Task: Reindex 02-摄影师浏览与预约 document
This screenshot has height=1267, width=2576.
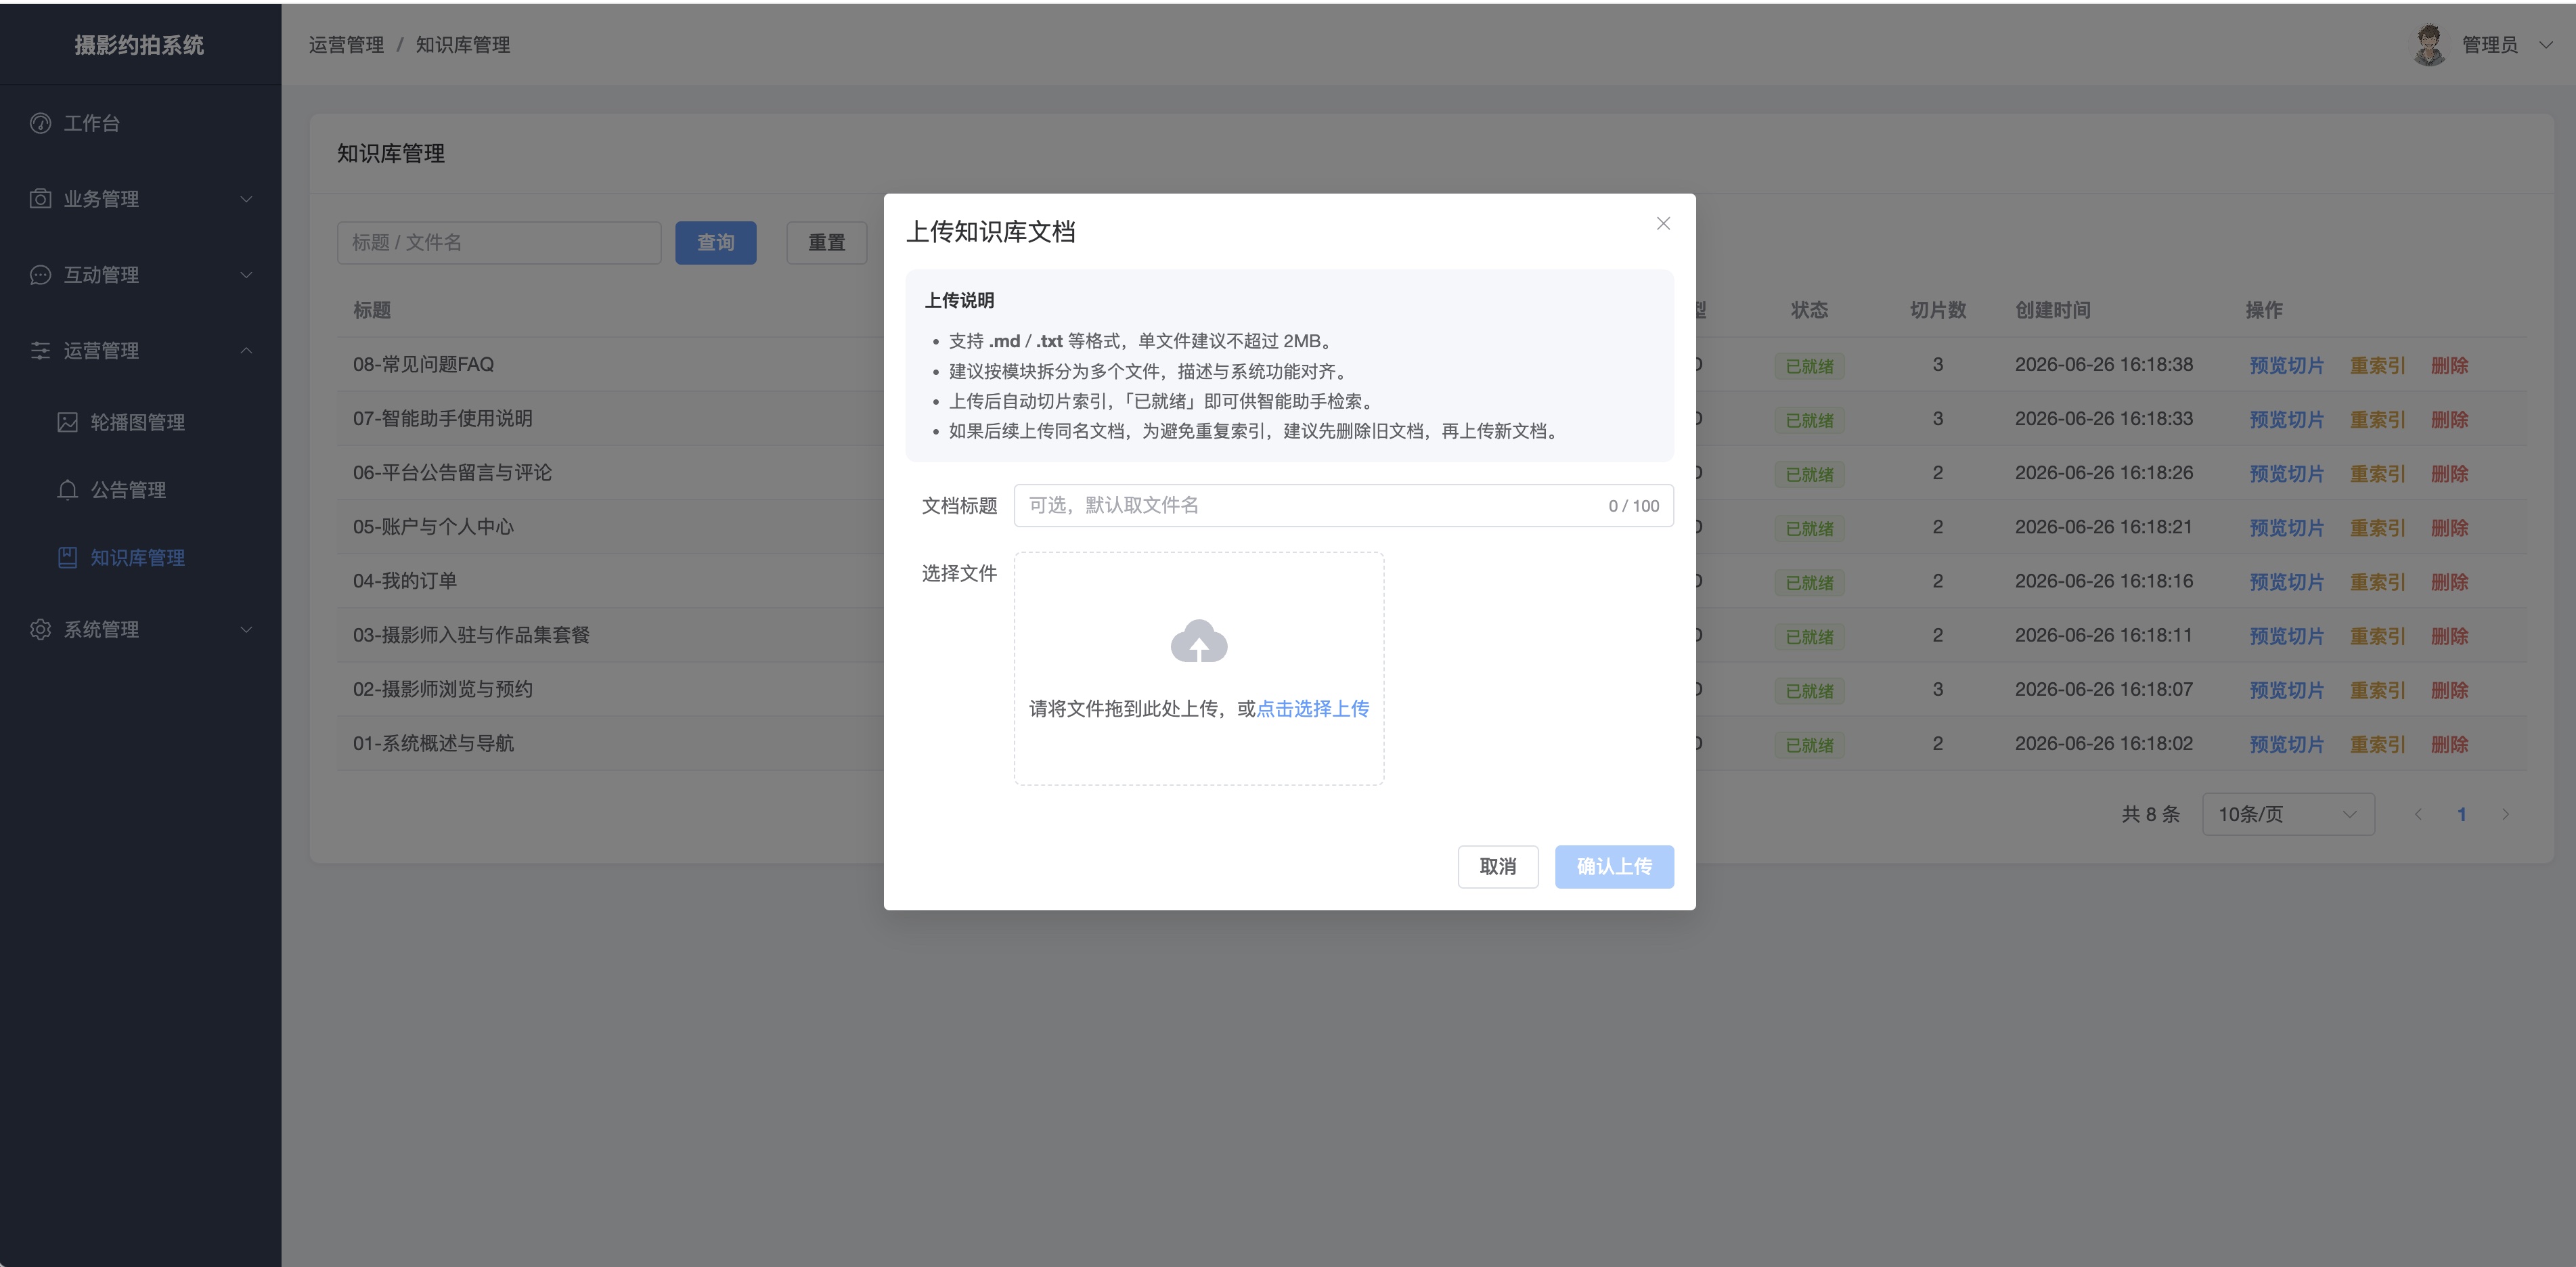Action: pyautogui.click(x=2377, y=690)
